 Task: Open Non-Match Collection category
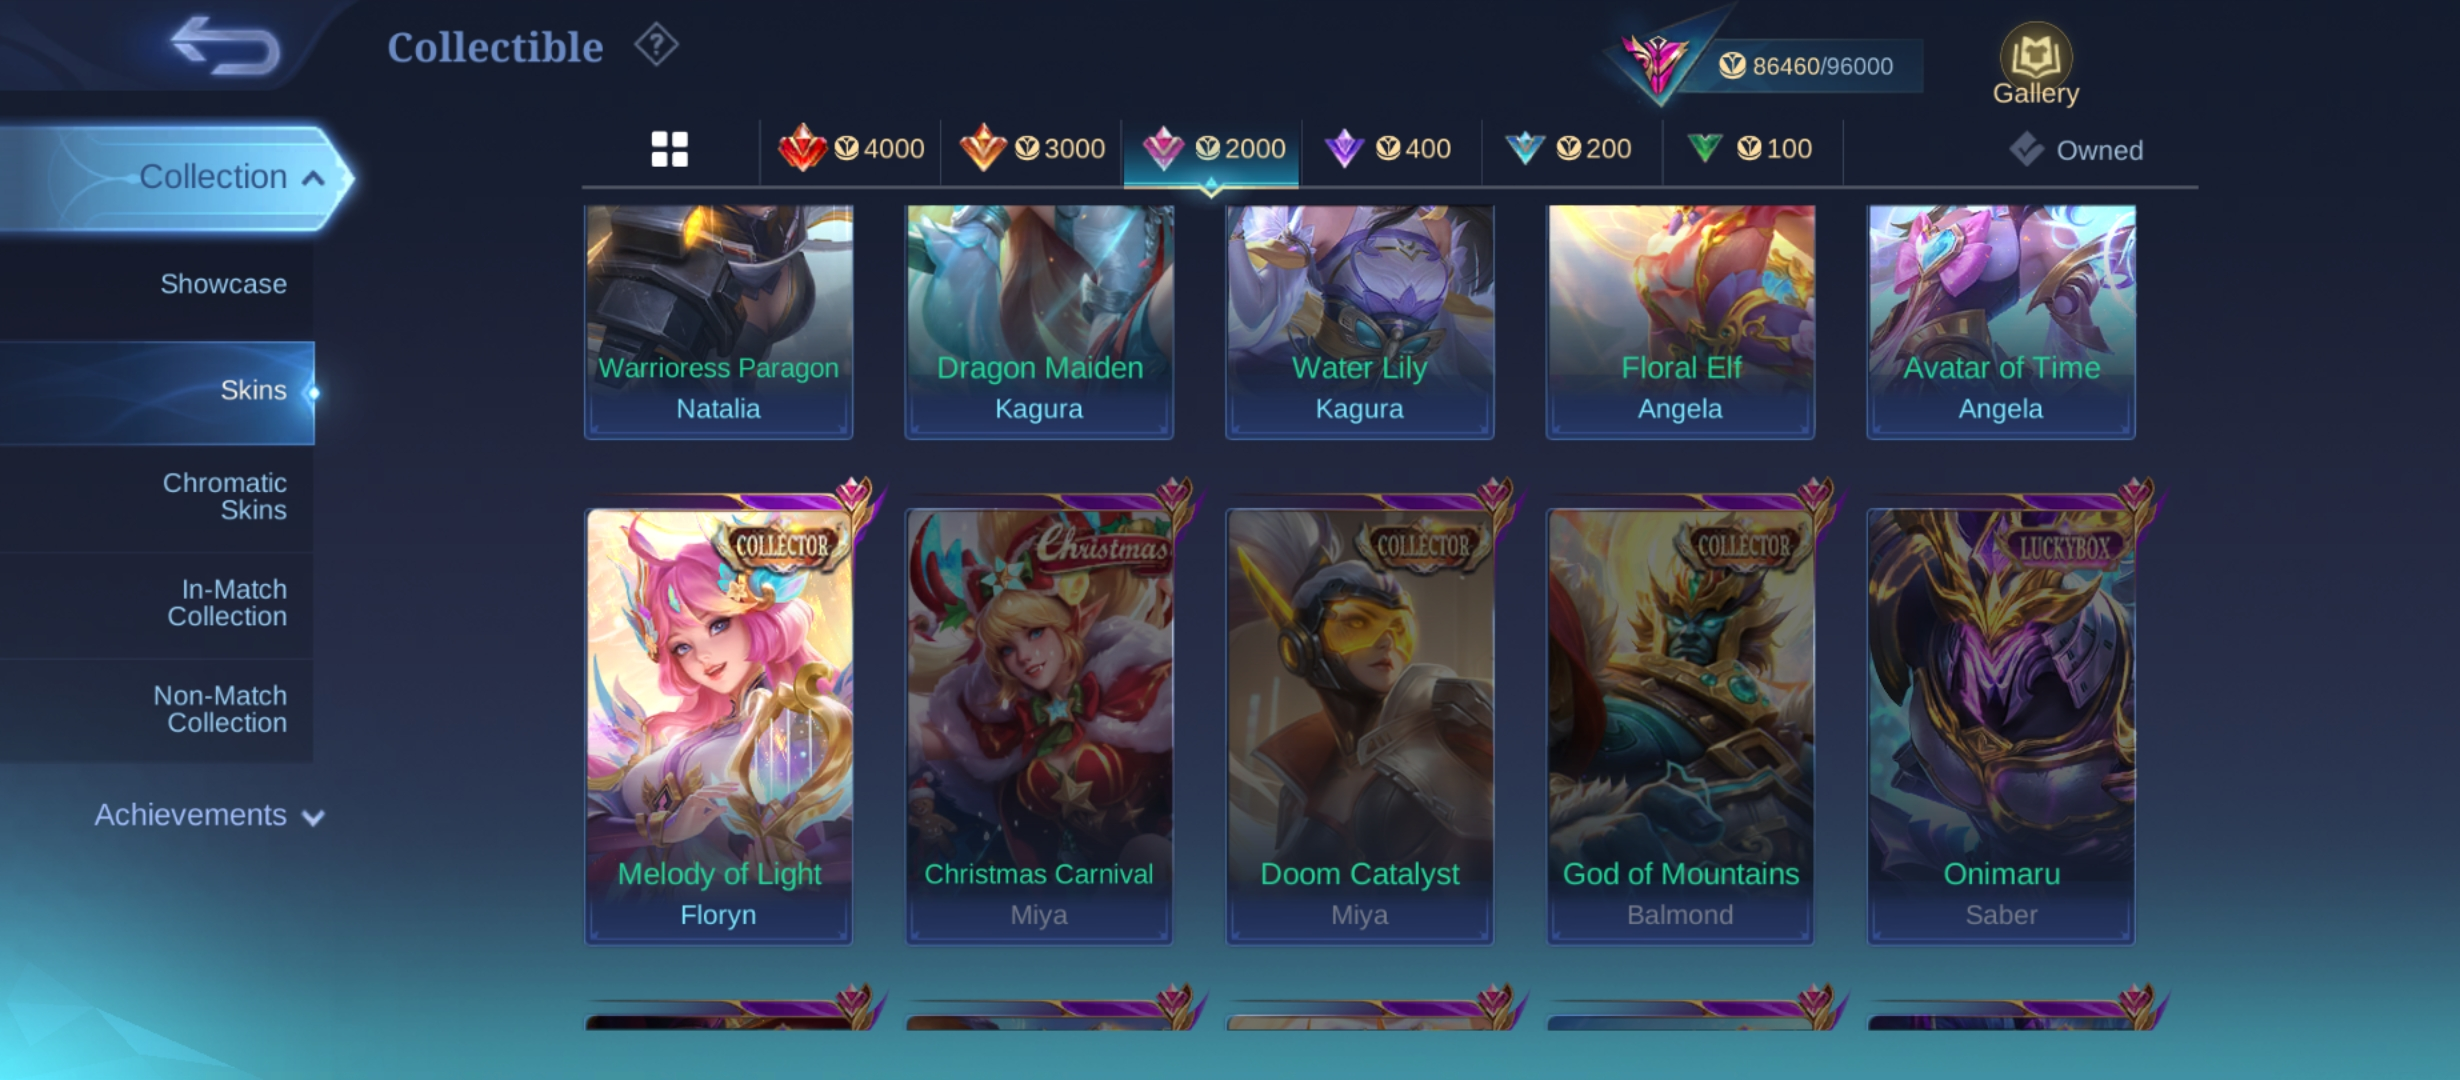click(x=220, y=709)
